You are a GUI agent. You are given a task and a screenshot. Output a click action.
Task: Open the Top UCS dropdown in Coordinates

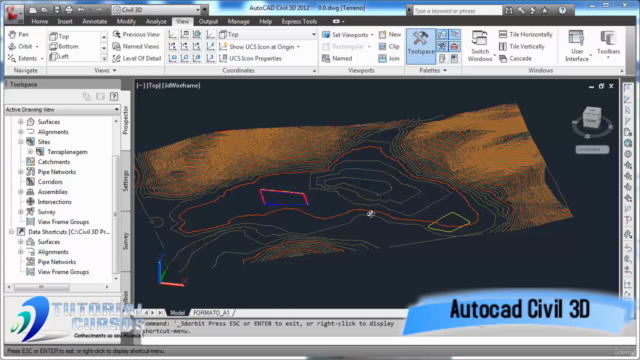tap(268, 35)
